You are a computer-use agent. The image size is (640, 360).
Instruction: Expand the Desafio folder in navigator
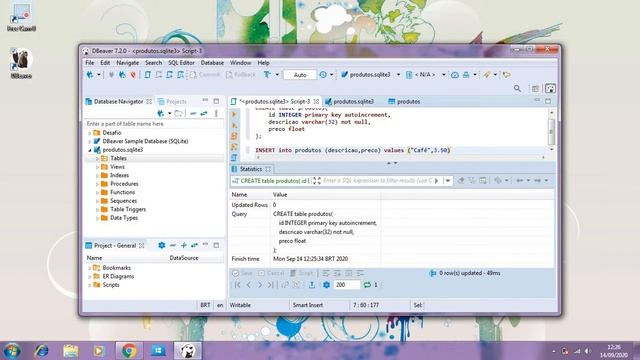[x=89, y=133]
